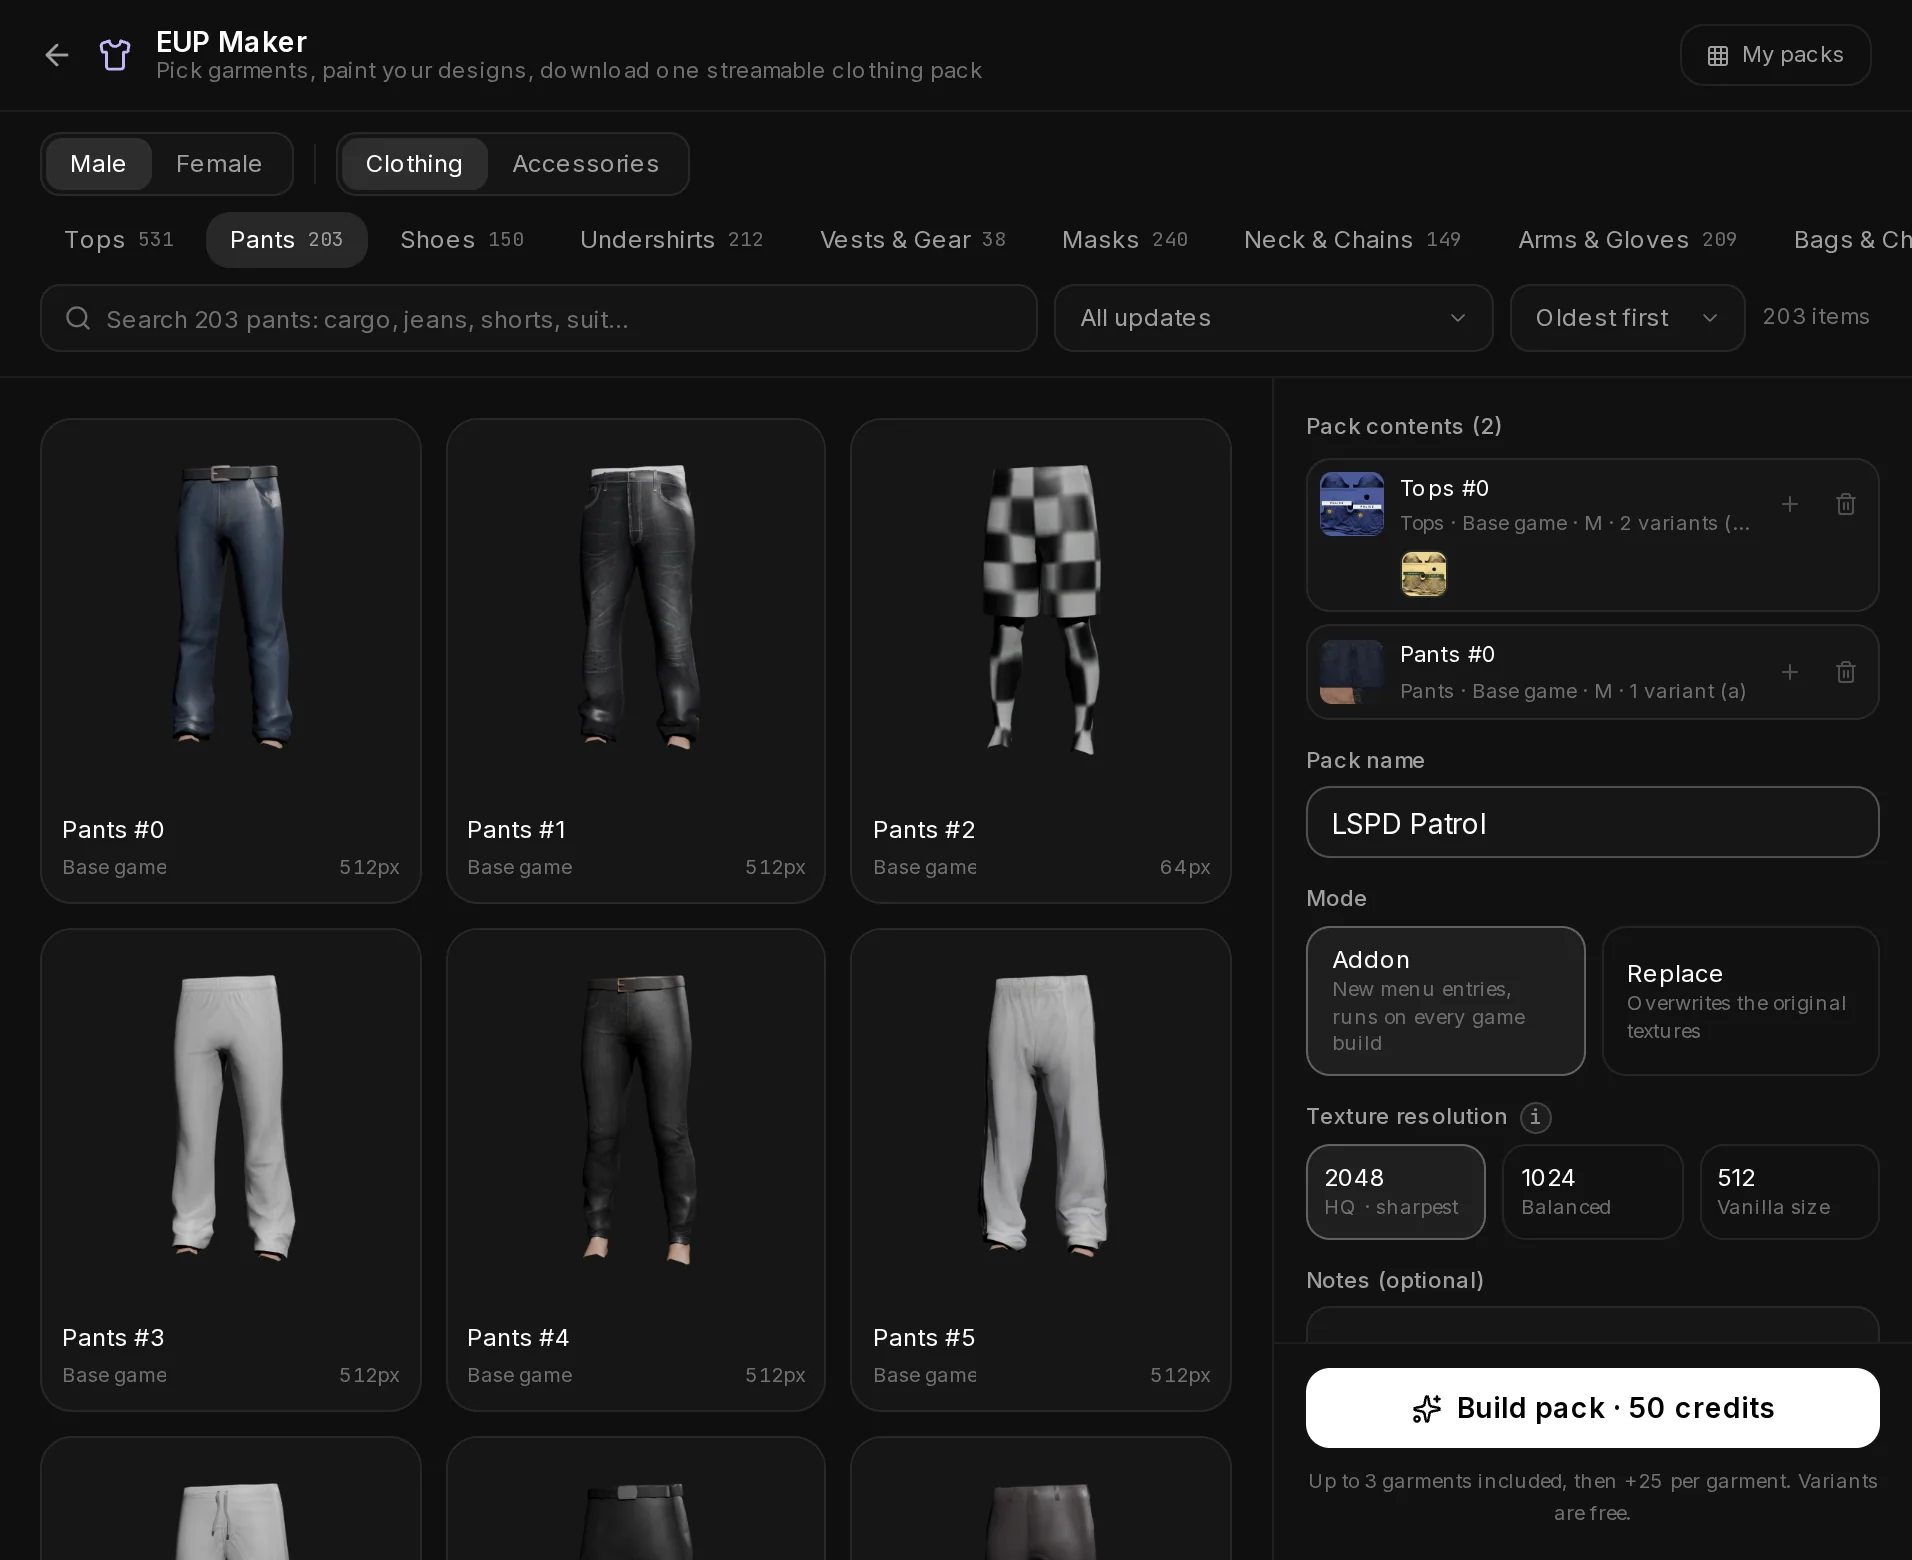The width and height of the screenshot is (1912, 1560).
Task: Click the 'Pack contents (2)' heading
Action: click(x=1404, y=426)
